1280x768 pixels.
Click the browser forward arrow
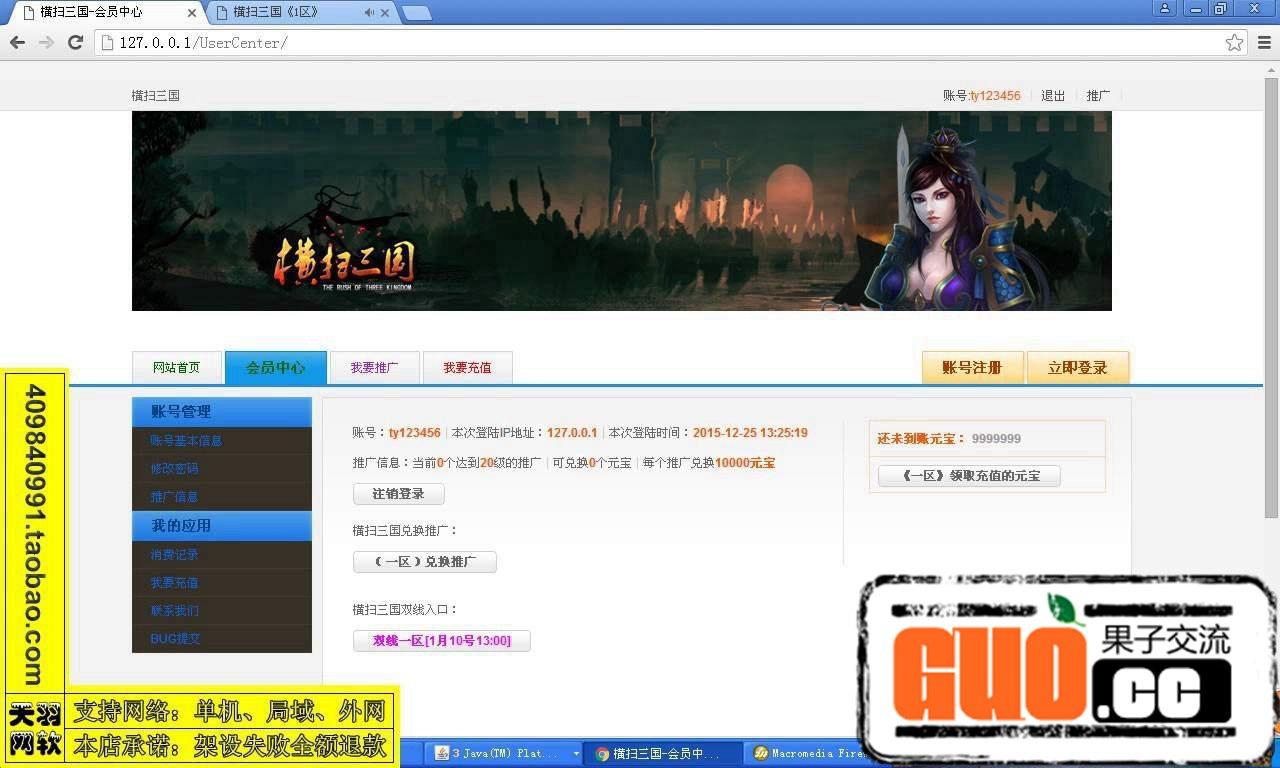click(x=46, y=42)
